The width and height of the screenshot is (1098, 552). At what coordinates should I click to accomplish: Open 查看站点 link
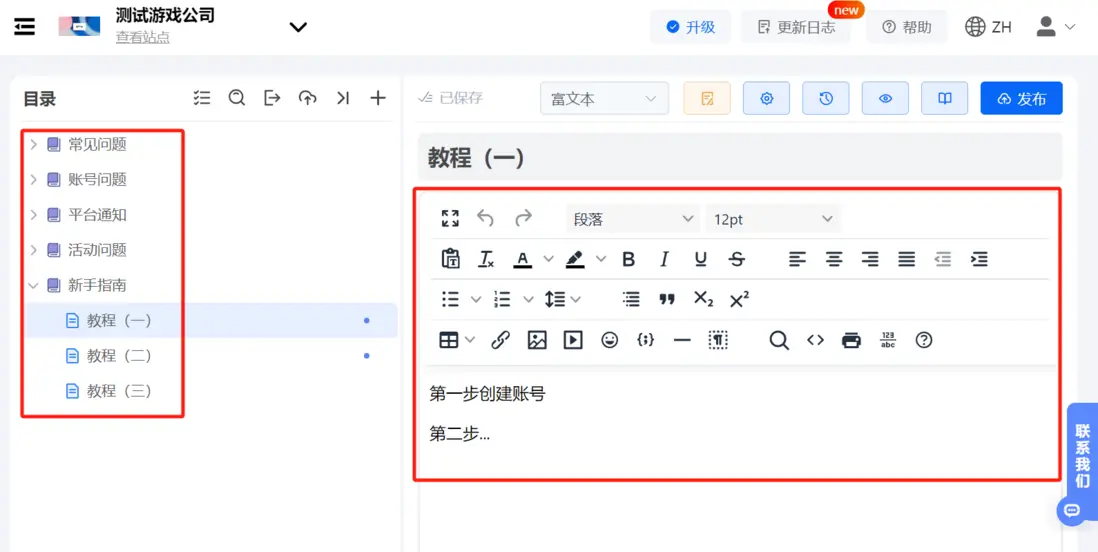tap(143, 38)
